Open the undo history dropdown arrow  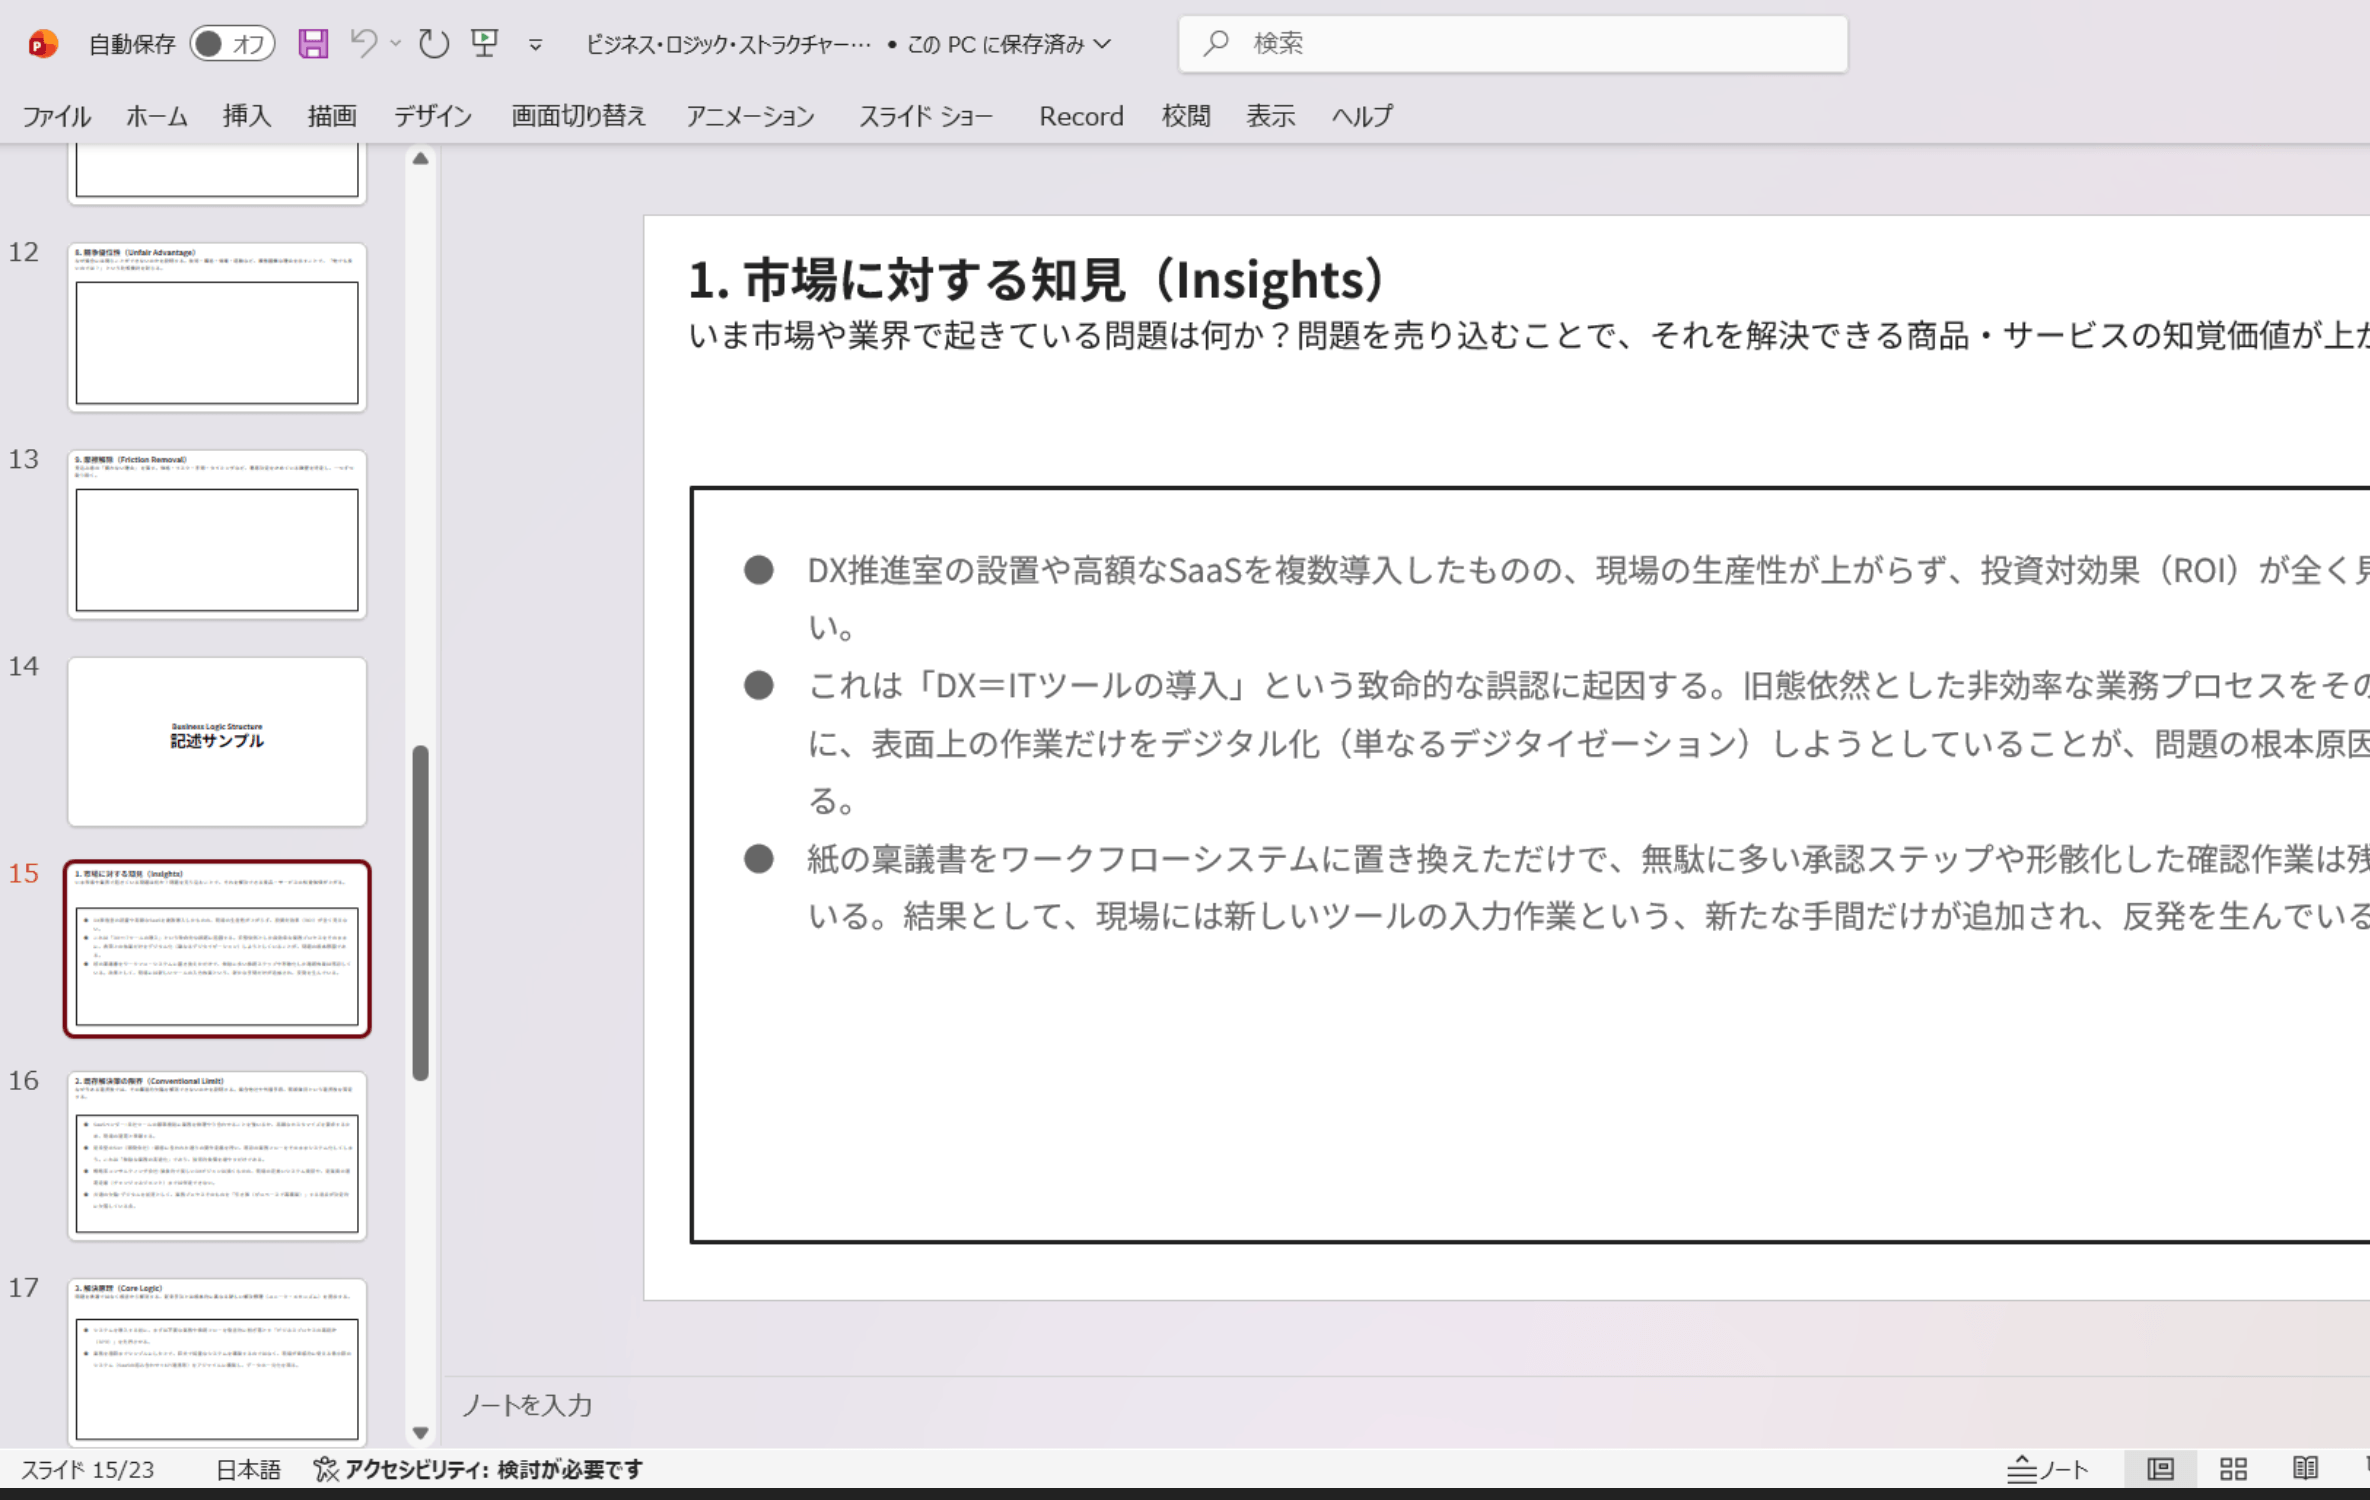point(396,44)
